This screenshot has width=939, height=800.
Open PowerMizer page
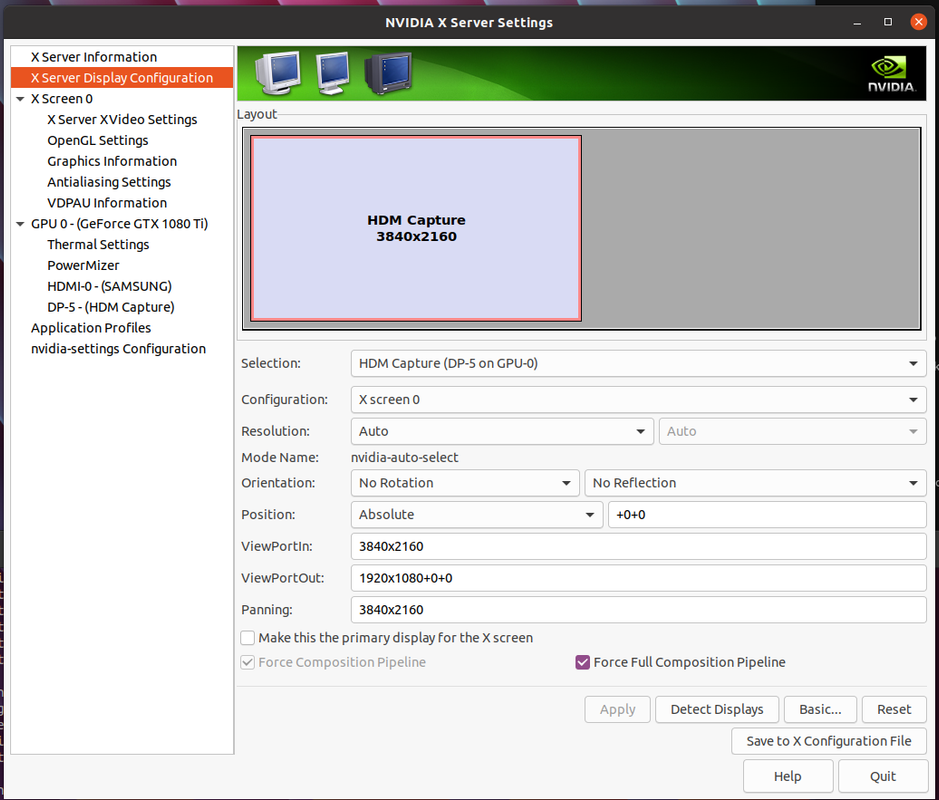click(83, 265)
